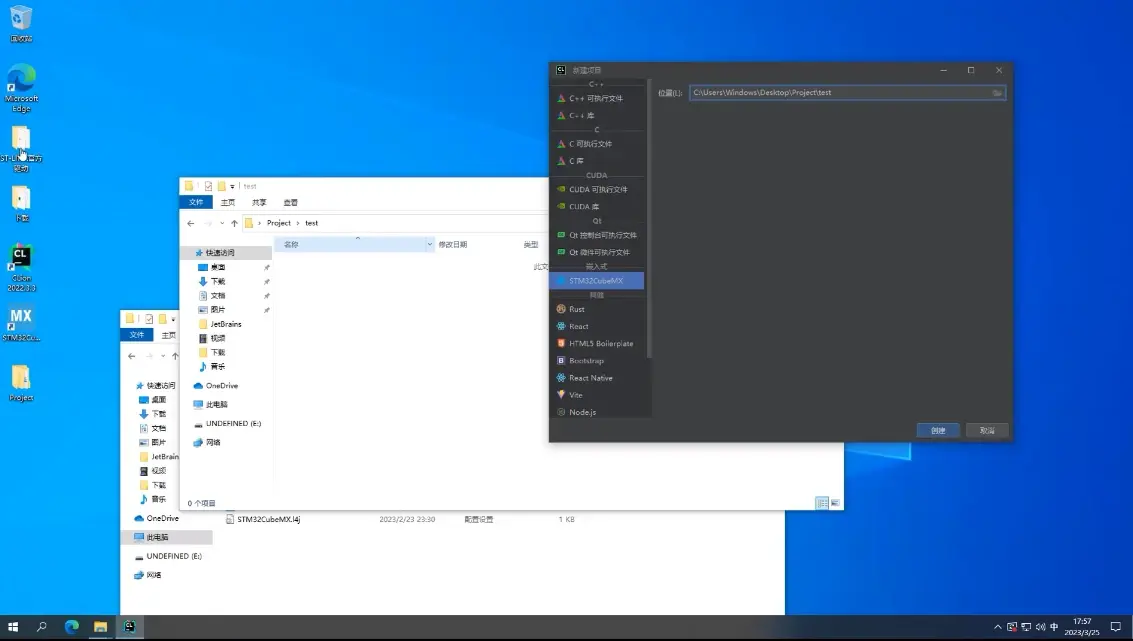Click the 创建 button in new project dialog
1133x641 pixels.
[x=938, y=430]
